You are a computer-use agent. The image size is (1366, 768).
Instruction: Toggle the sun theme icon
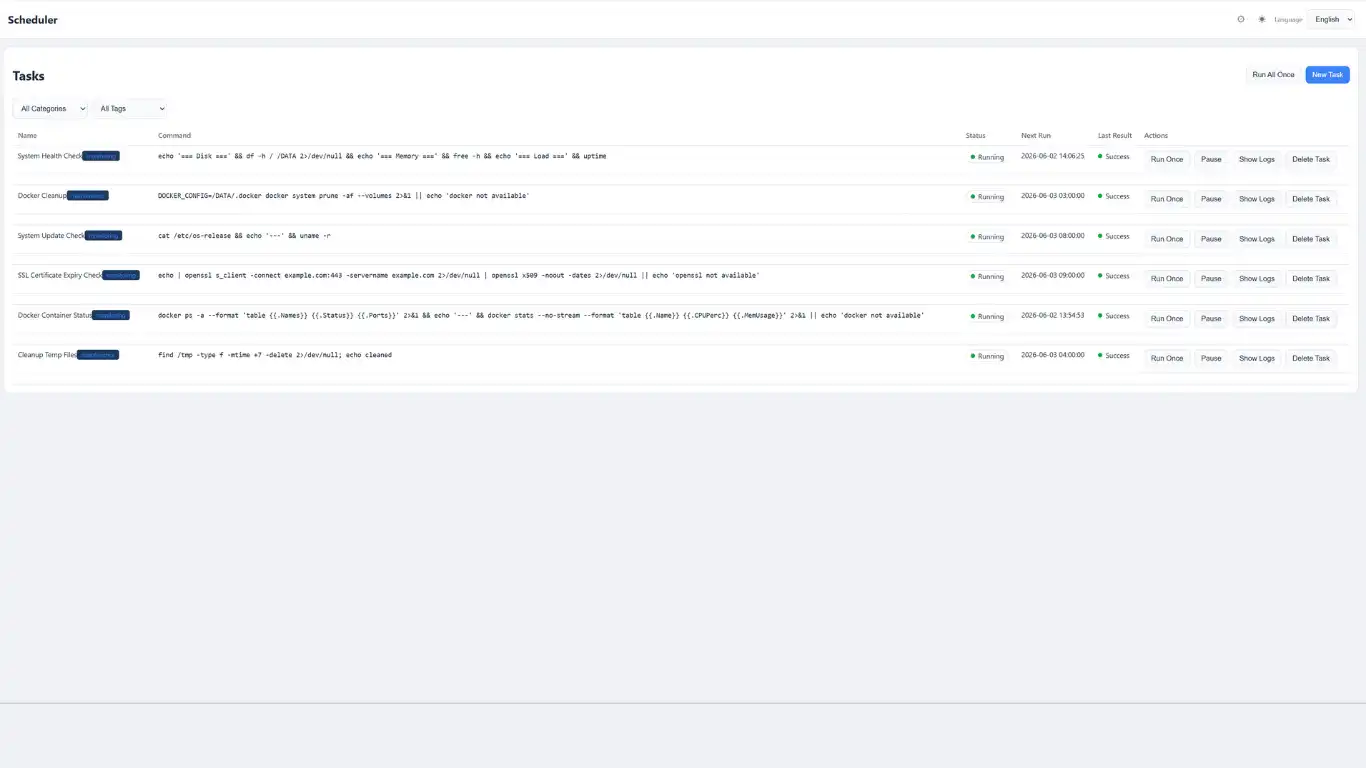(1262, 19)
